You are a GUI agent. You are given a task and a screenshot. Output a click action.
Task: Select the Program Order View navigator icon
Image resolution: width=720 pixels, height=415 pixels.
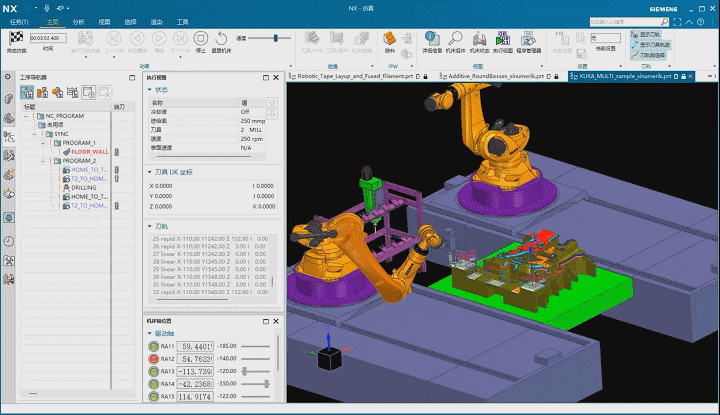point(26,92)
